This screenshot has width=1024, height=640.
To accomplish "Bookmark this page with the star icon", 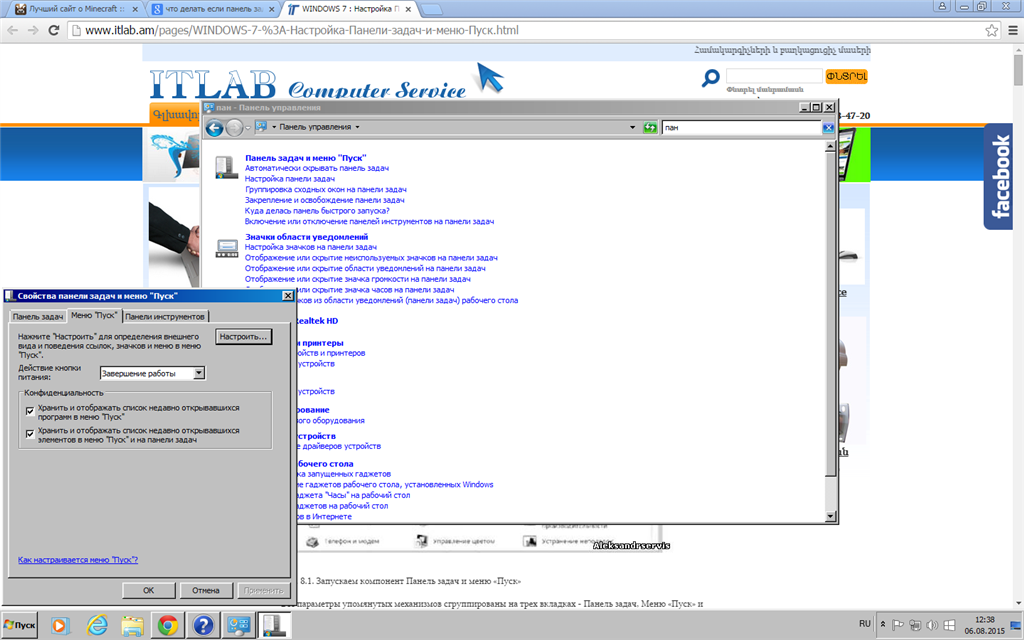I will click(991, 30).
